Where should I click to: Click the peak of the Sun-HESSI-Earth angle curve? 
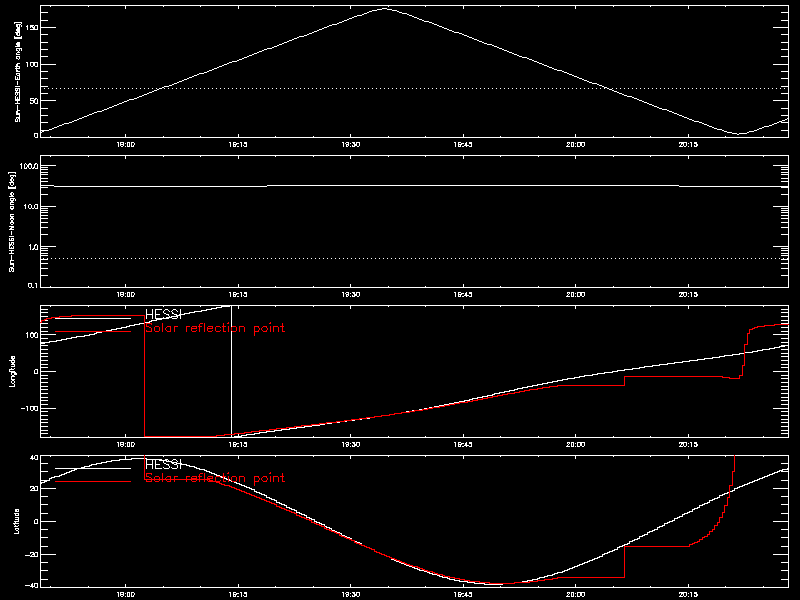pos(385,8)
